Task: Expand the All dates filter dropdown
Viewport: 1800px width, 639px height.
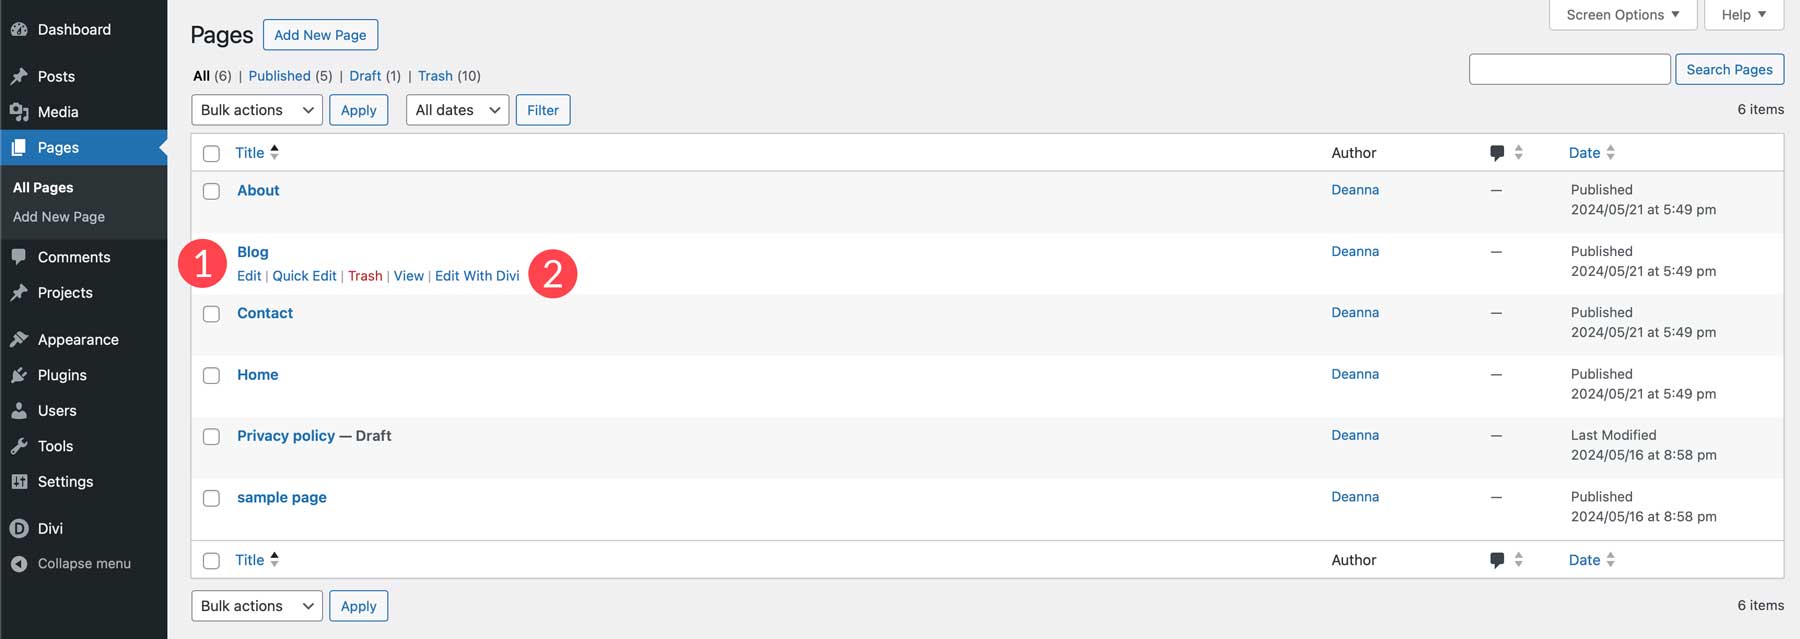Action: [457, 110]
